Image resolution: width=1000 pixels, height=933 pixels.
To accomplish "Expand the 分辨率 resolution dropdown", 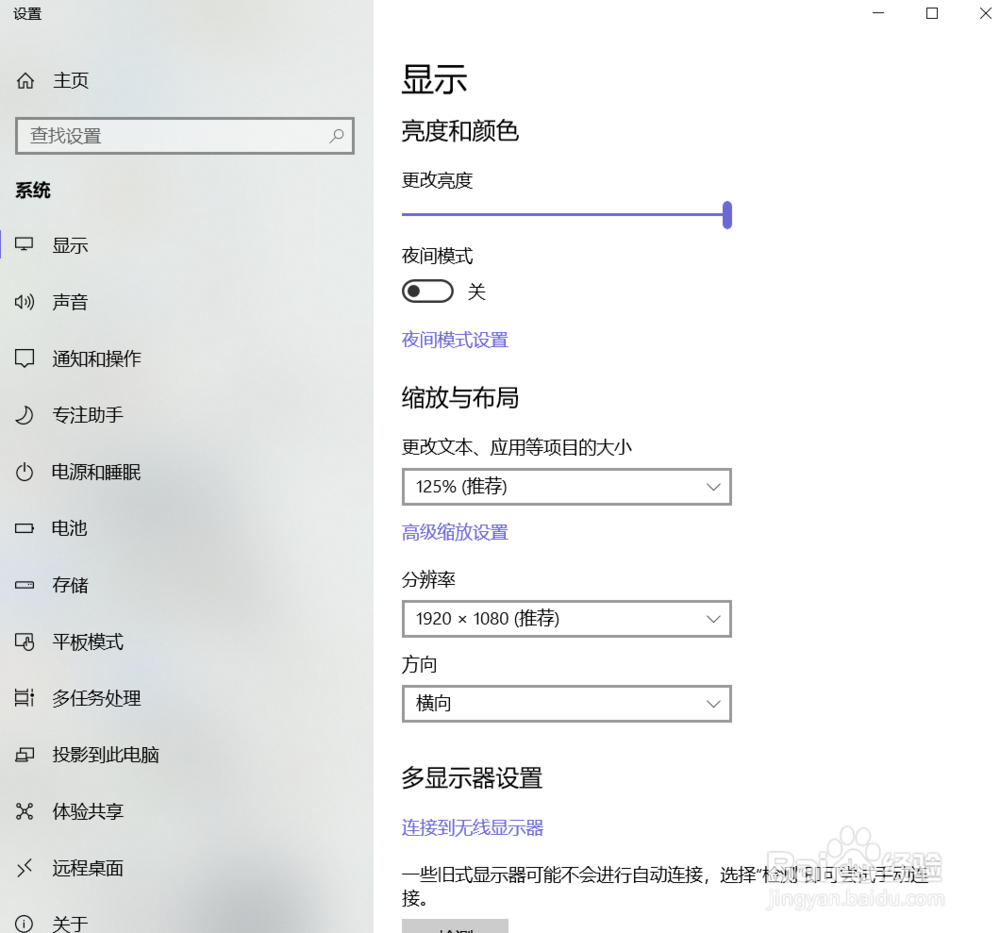I will pos(566,619).
